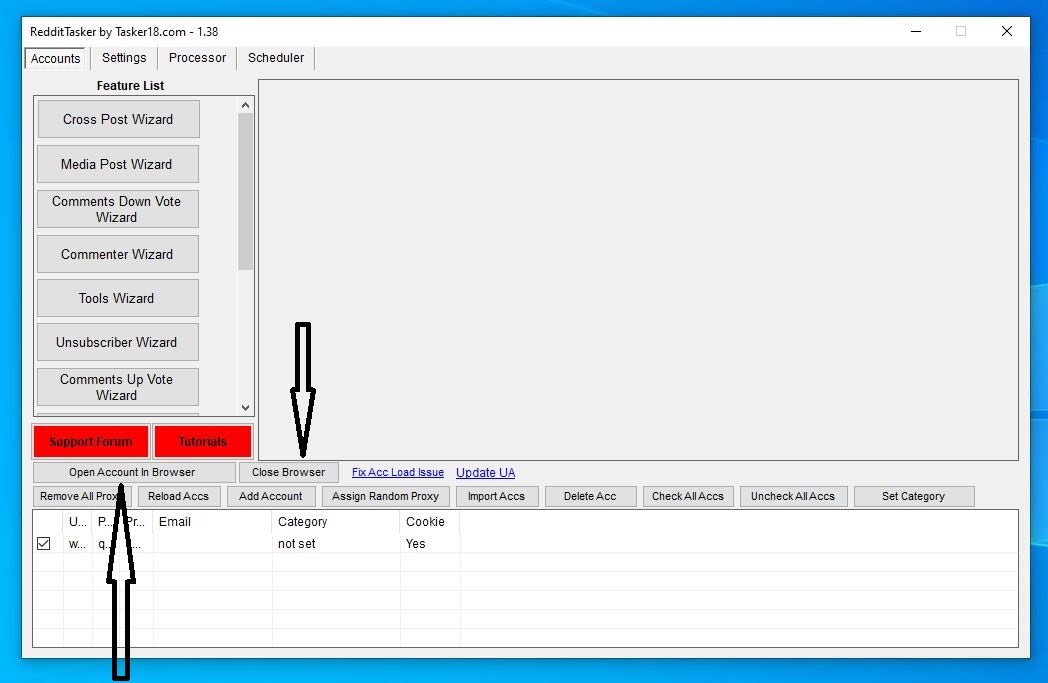Open Comments Up Vote Wizard
The image size is (1048, 683).
(118, 387)
